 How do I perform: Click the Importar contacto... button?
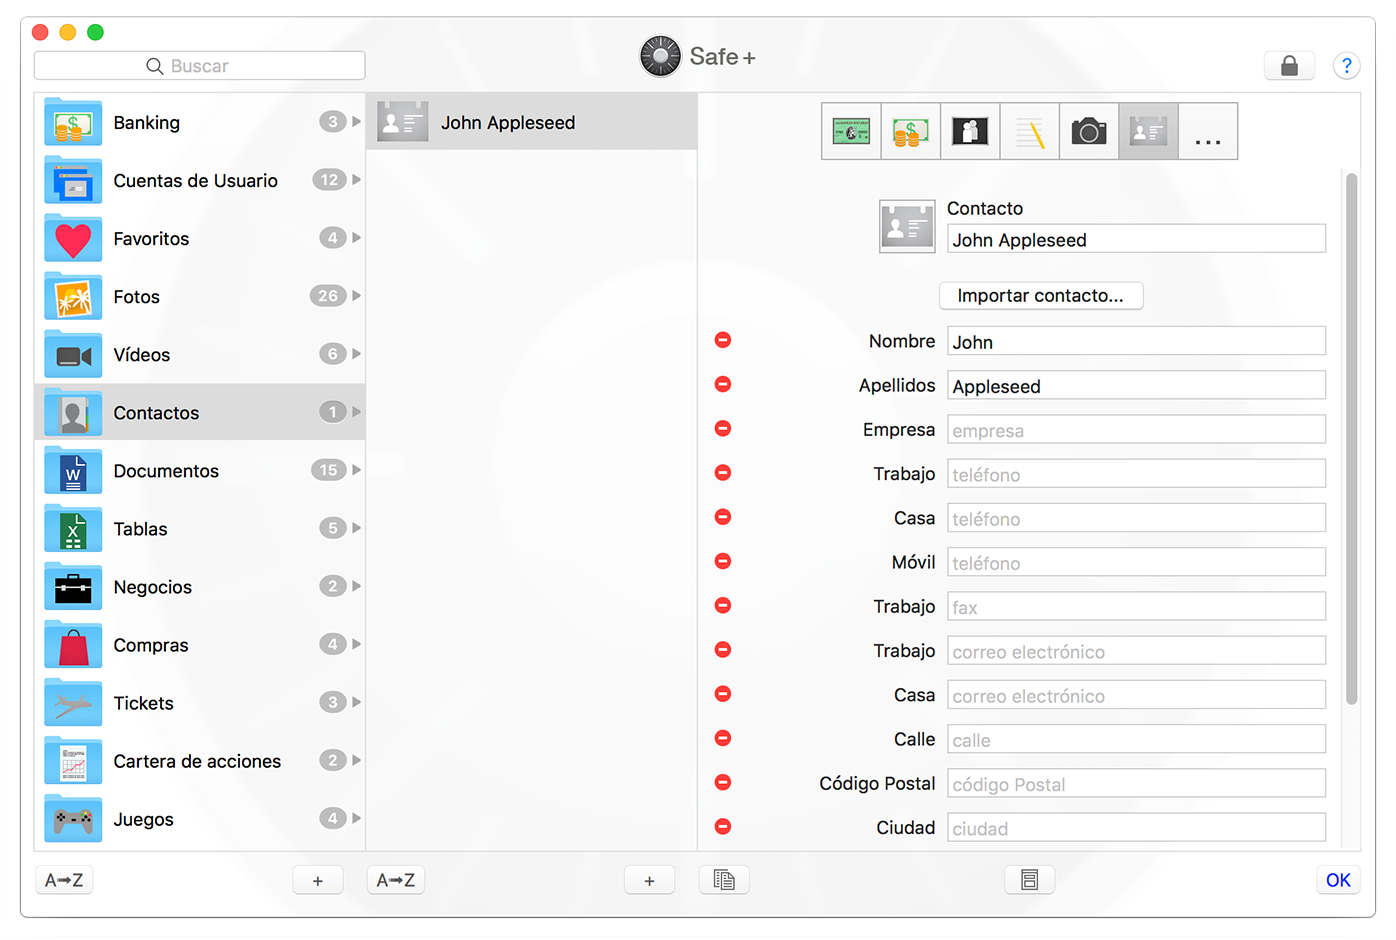pyautogui.click(x=1041, y=296)
